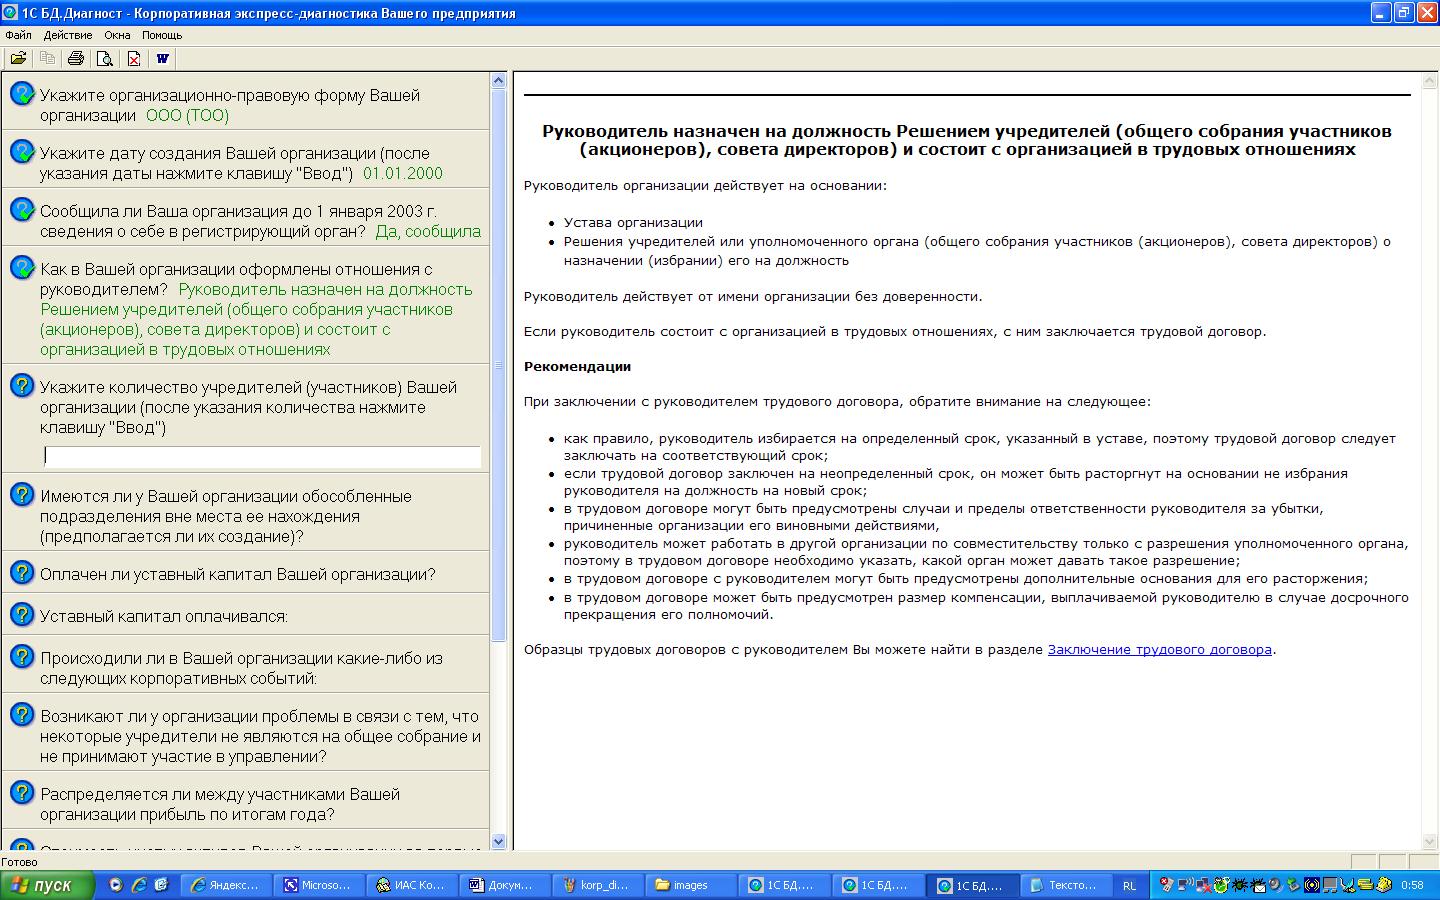Screen dimensions: 1440x900
Task: Click the grayed-out Copy toolbar icon
Action: [47, 58]
